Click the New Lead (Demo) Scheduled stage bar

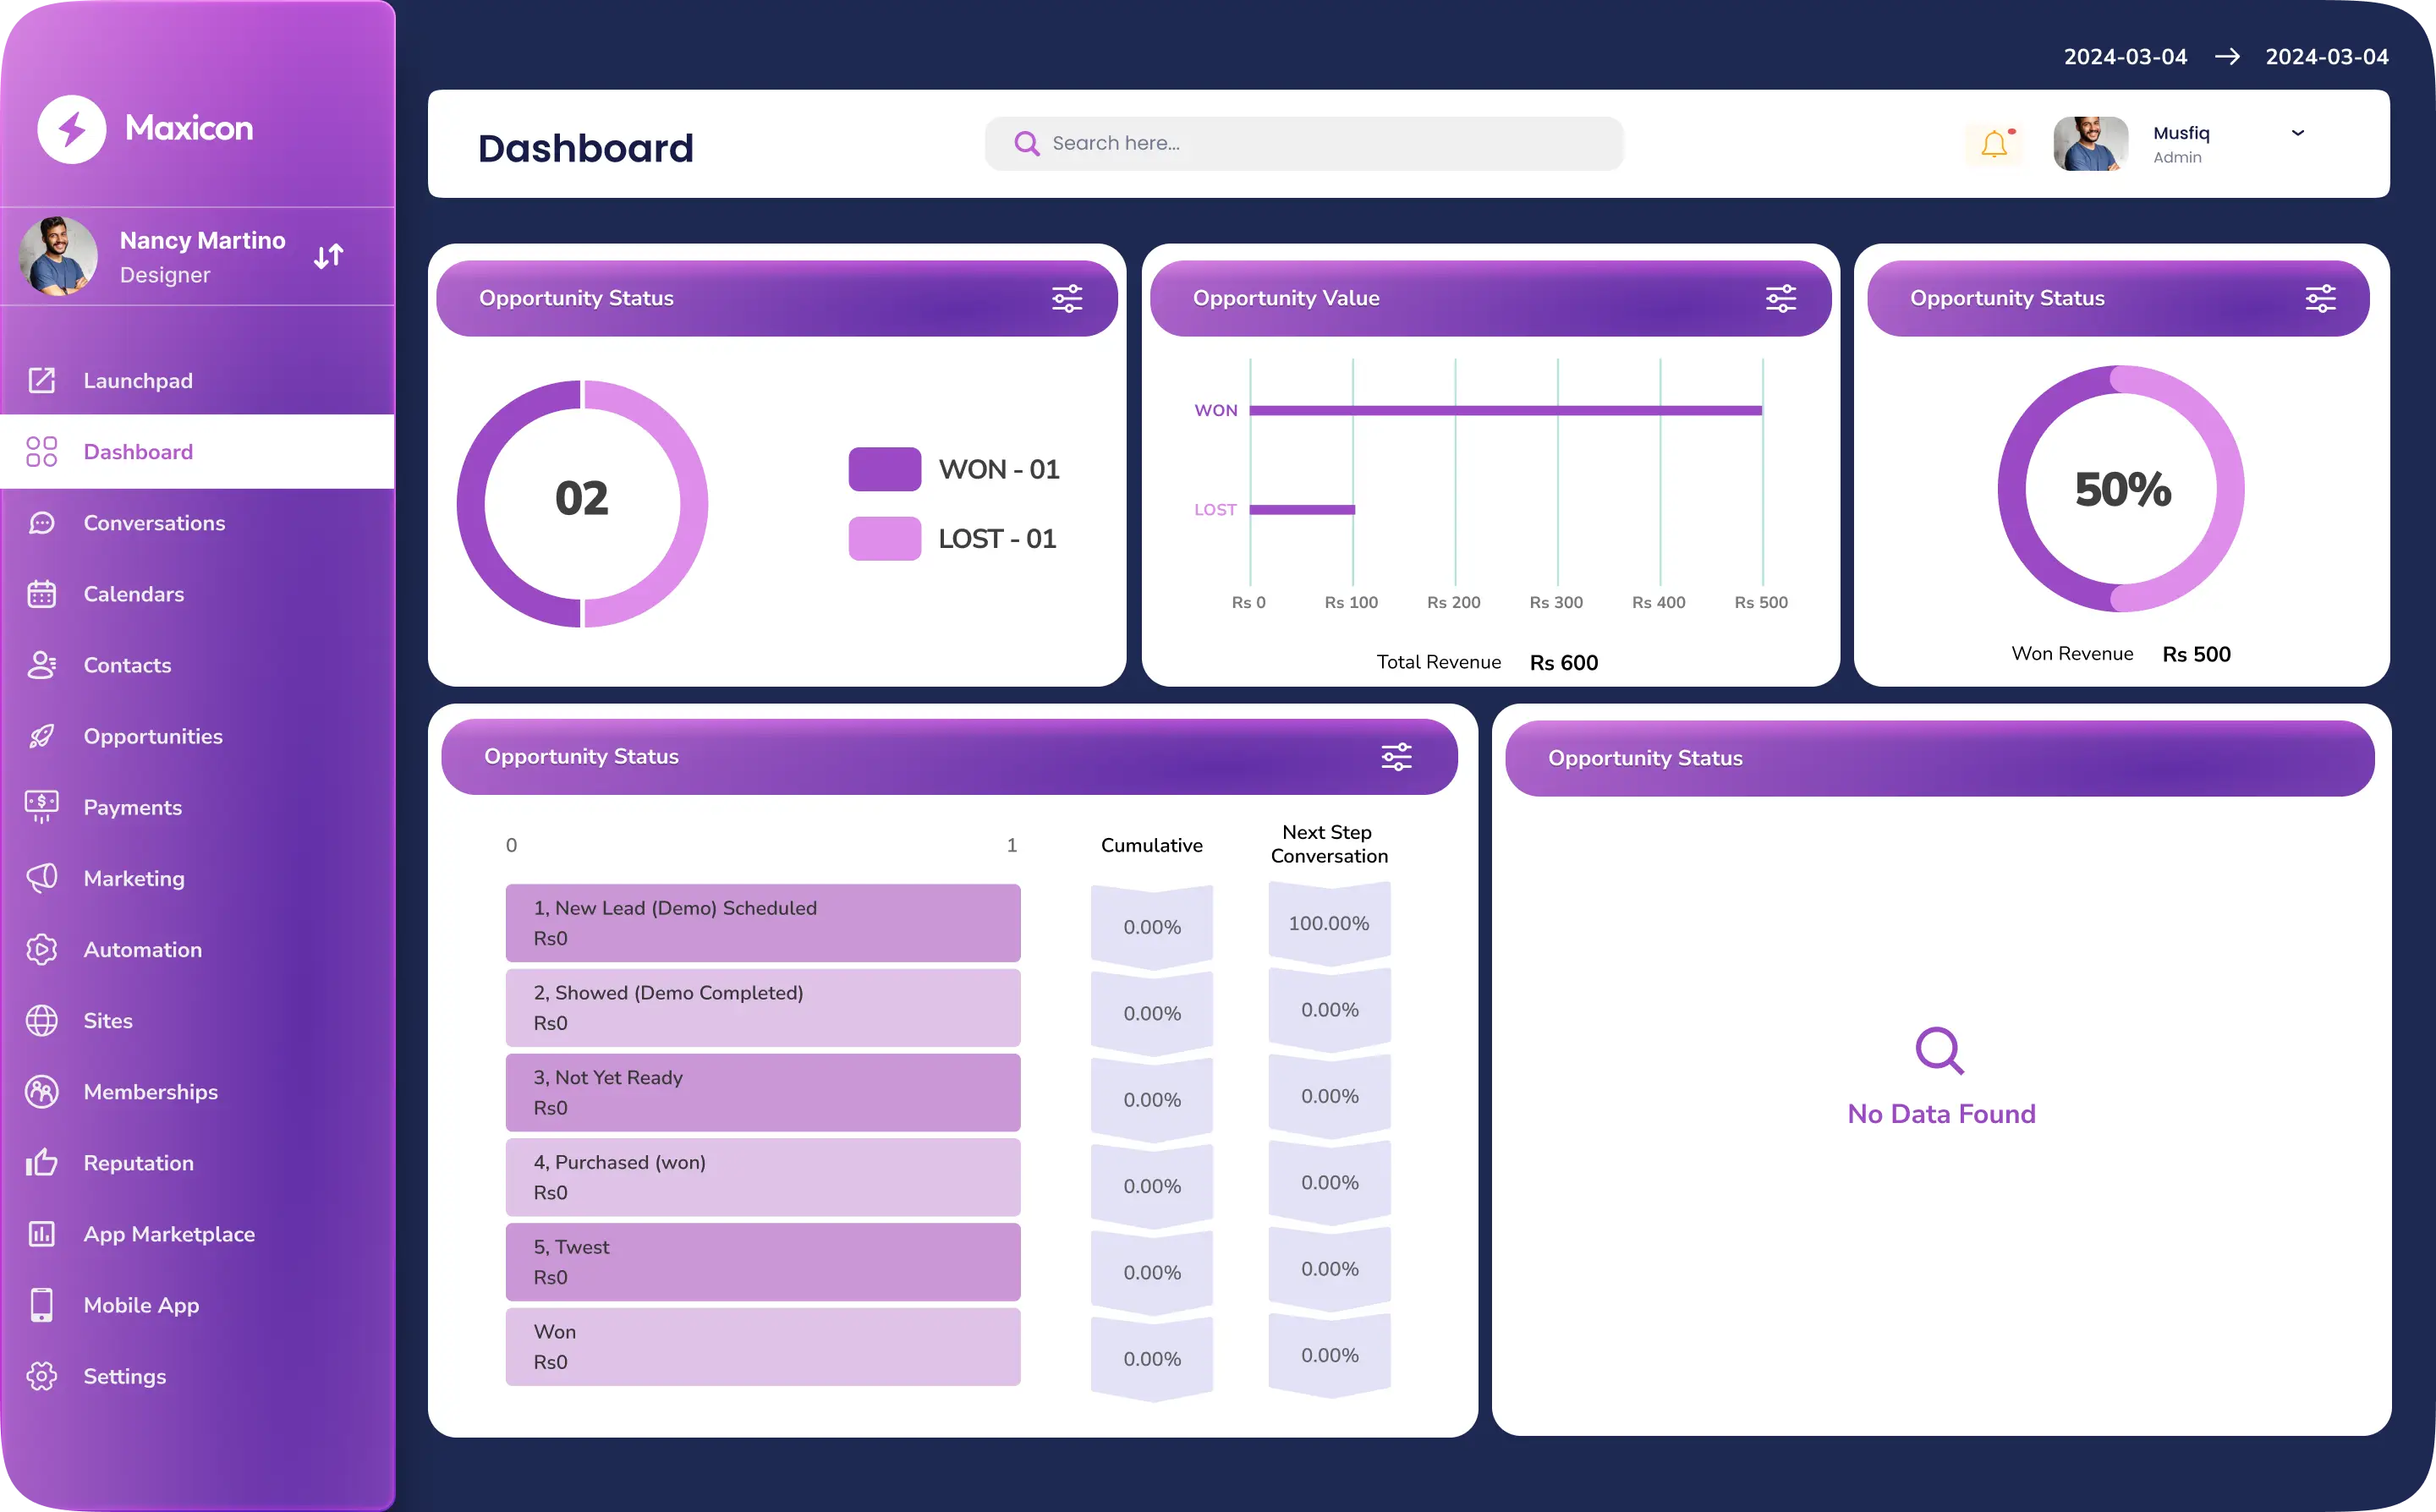coord(762,922)
